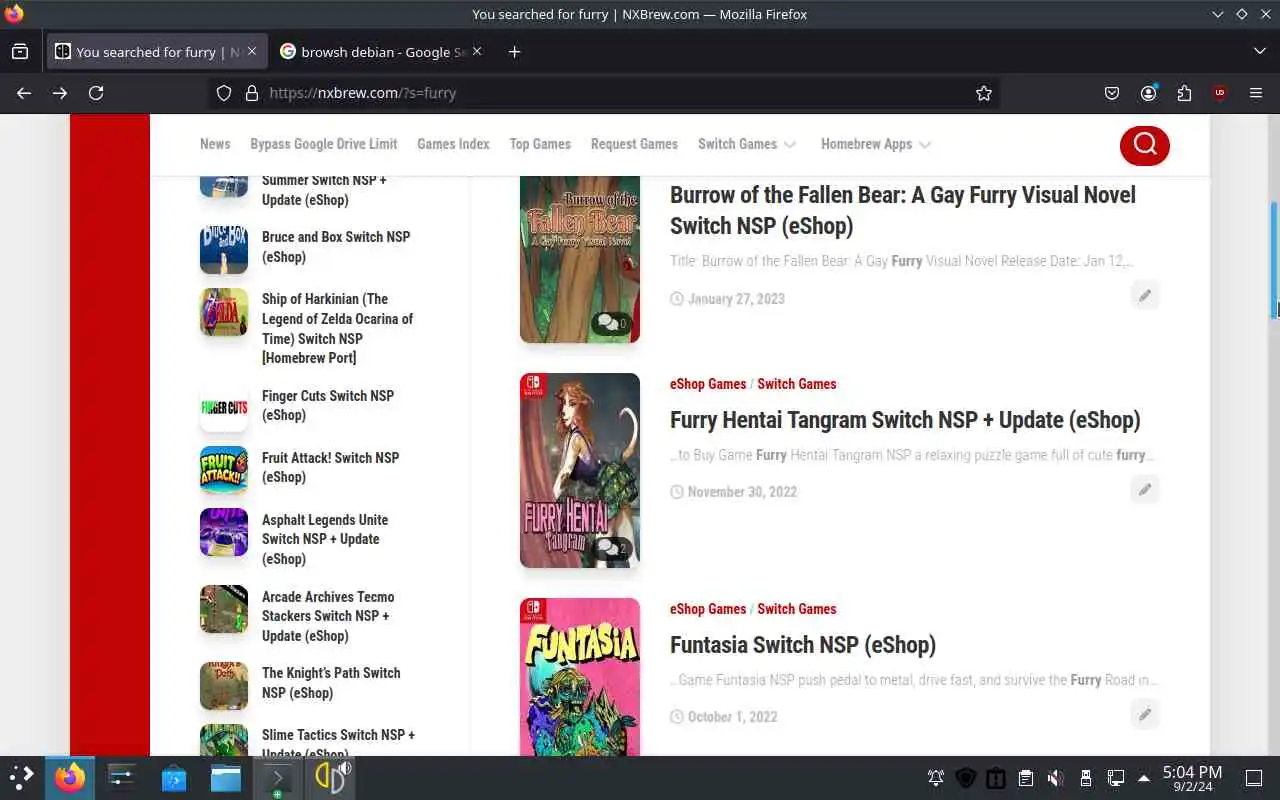Open the Firefox View icon
The height and width of the screenshot is (800, 1280).
coord(20,52)
